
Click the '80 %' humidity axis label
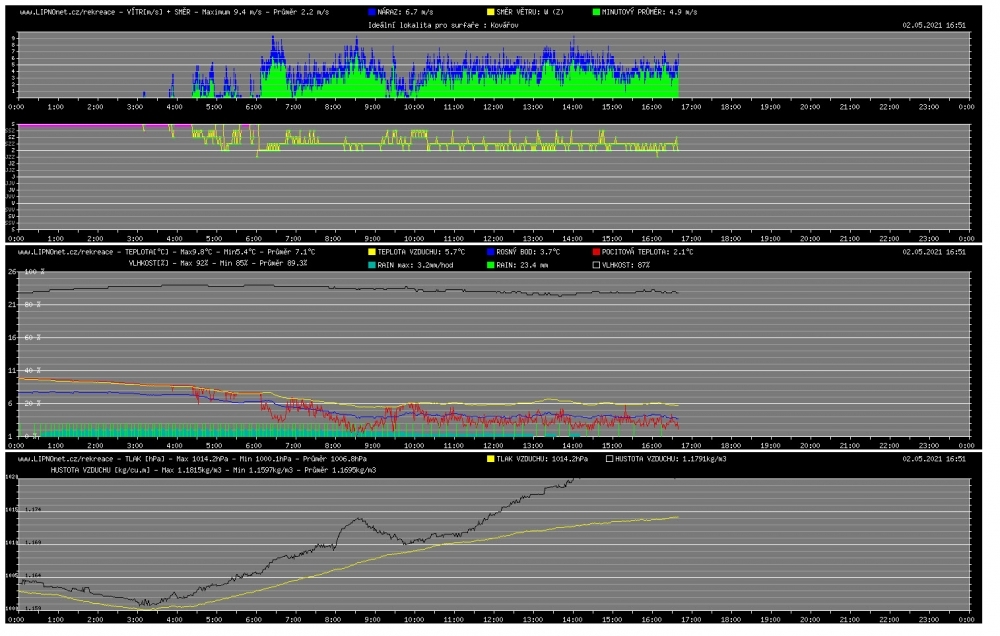(33, 305)
